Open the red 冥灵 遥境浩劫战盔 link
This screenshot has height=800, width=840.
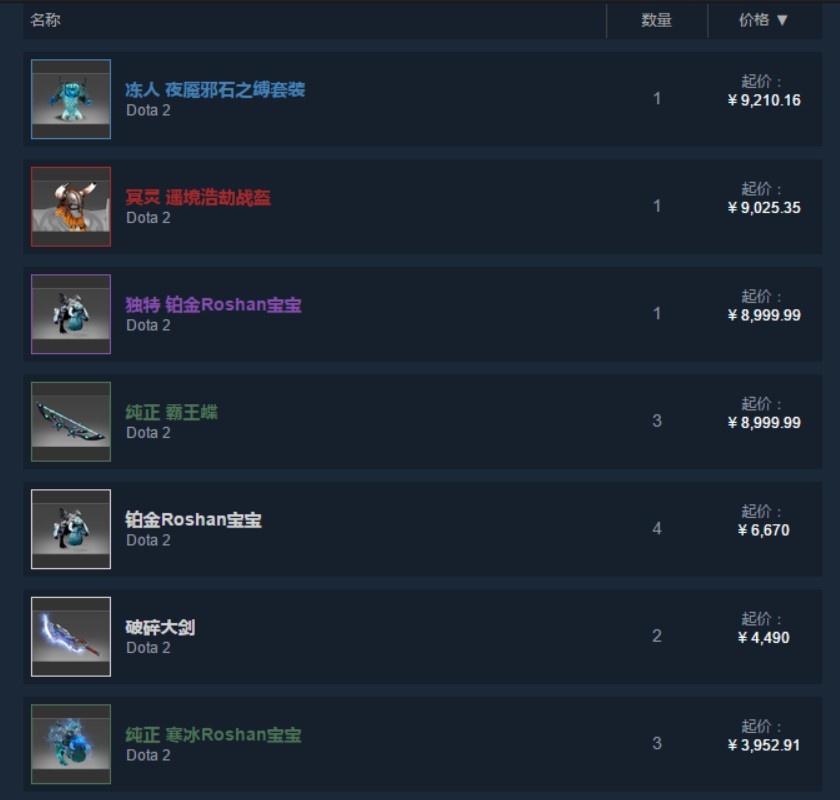pos(198,197)
